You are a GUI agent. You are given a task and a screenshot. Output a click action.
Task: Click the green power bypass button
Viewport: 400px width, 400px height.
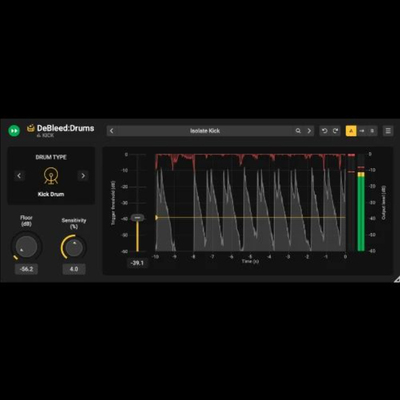[x=14, y=131]
